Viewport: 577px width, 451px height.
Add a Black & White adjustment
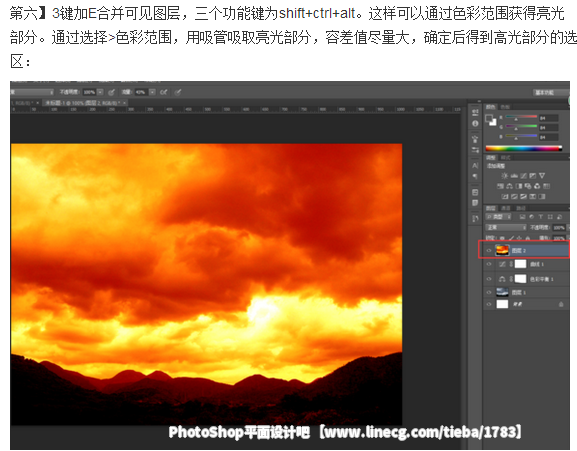(519, 186)
